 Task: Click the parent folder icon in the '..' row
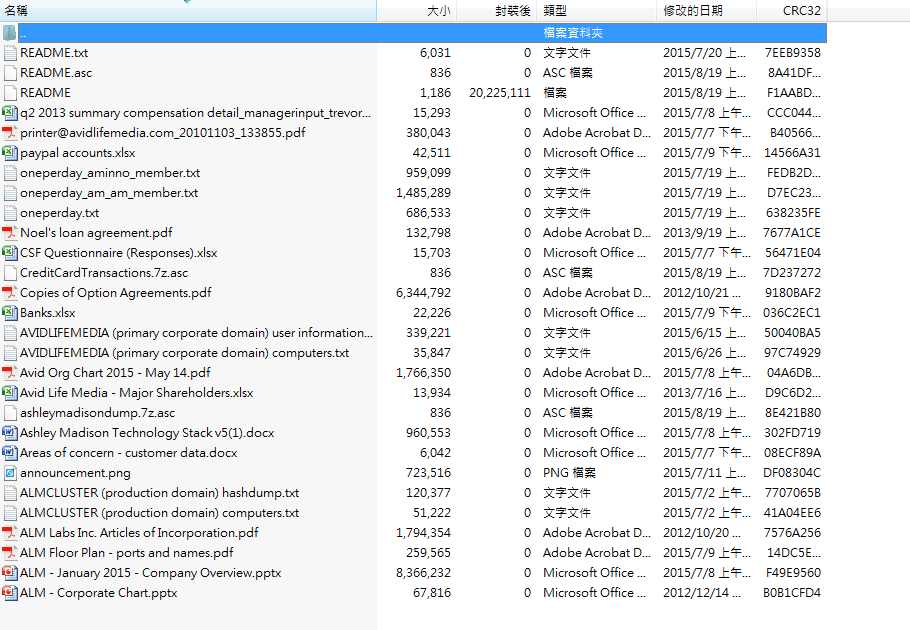click(x=9, y=32)
